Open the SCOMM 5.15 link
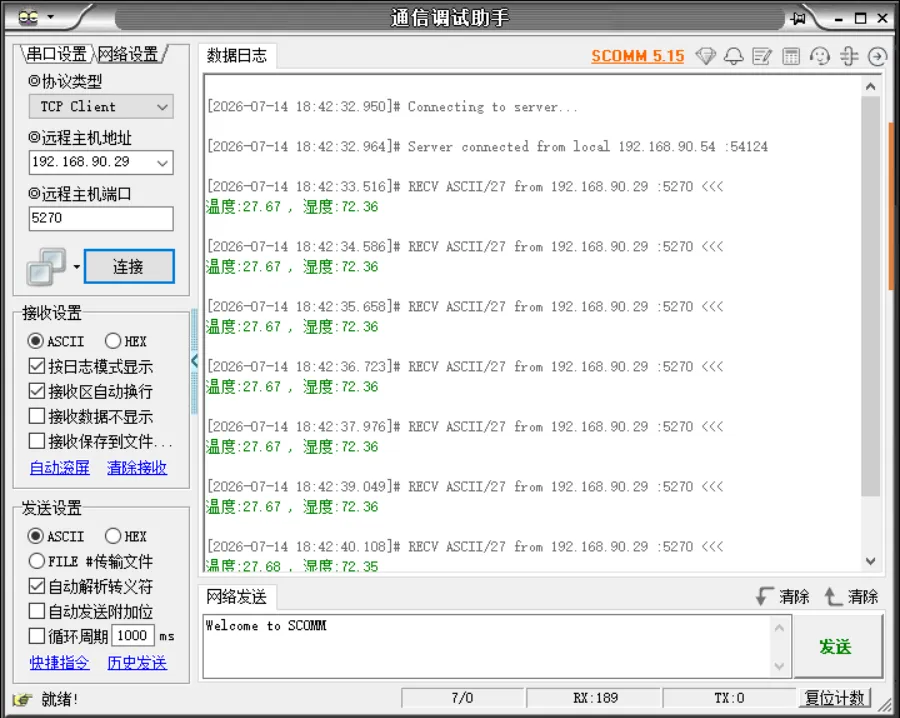Image resolution: width=900 pixels, height=718 pixels. coord(638,56)
